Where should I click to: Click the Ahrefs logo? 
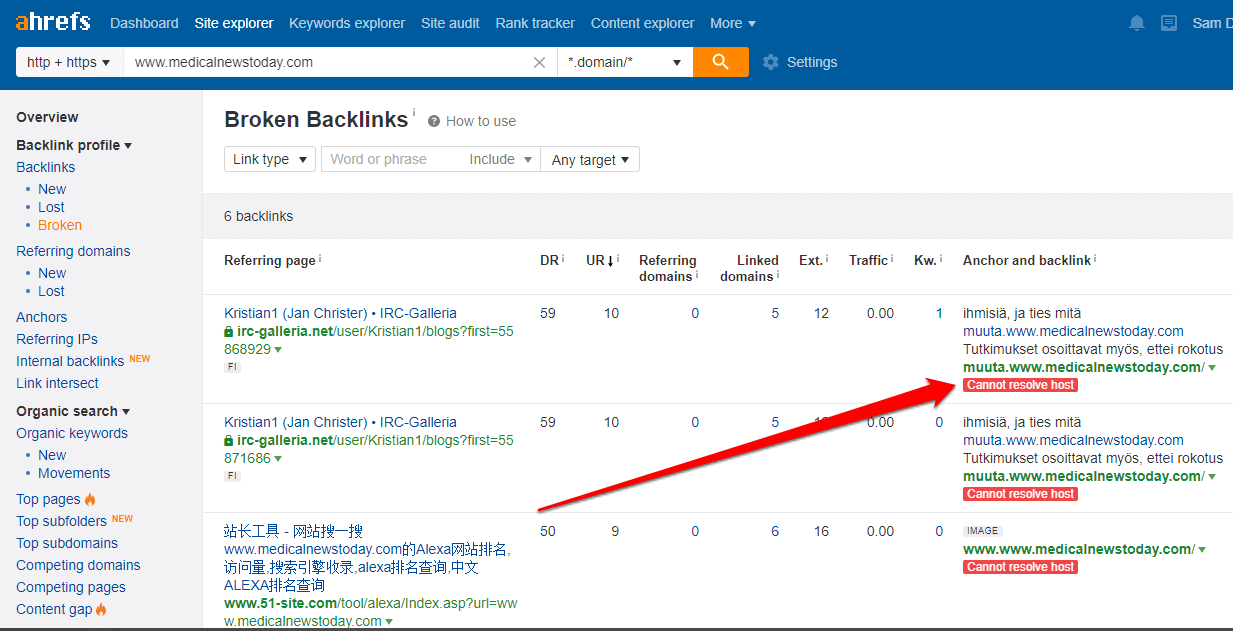click(x=52, y=22)
